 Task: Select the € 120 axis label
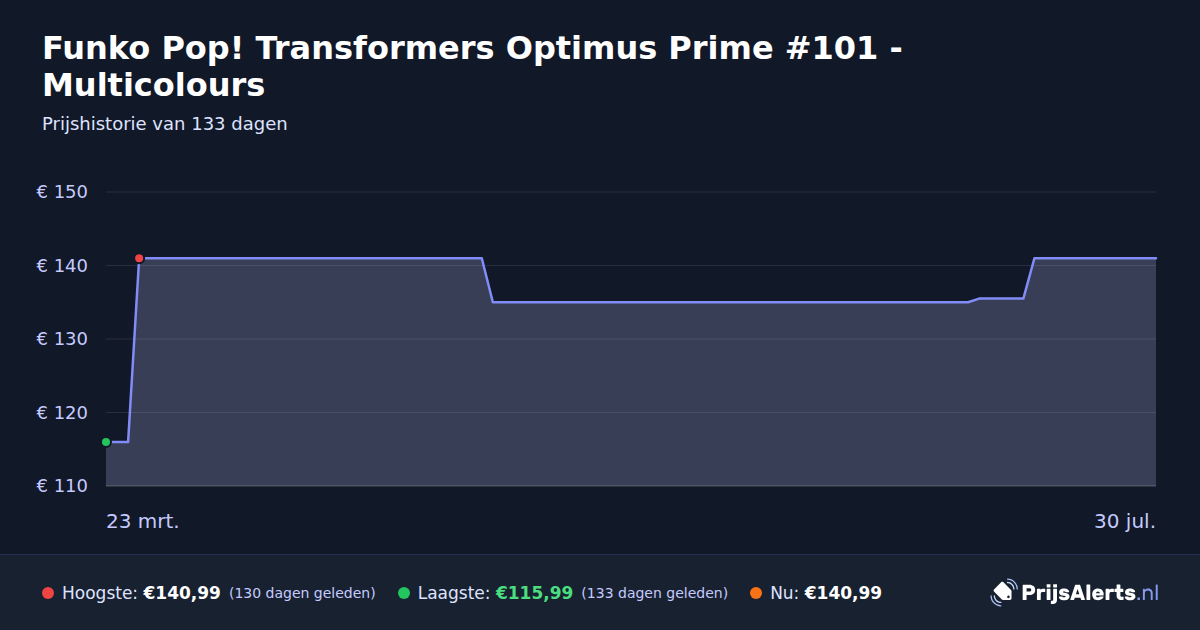click(62, 413)
